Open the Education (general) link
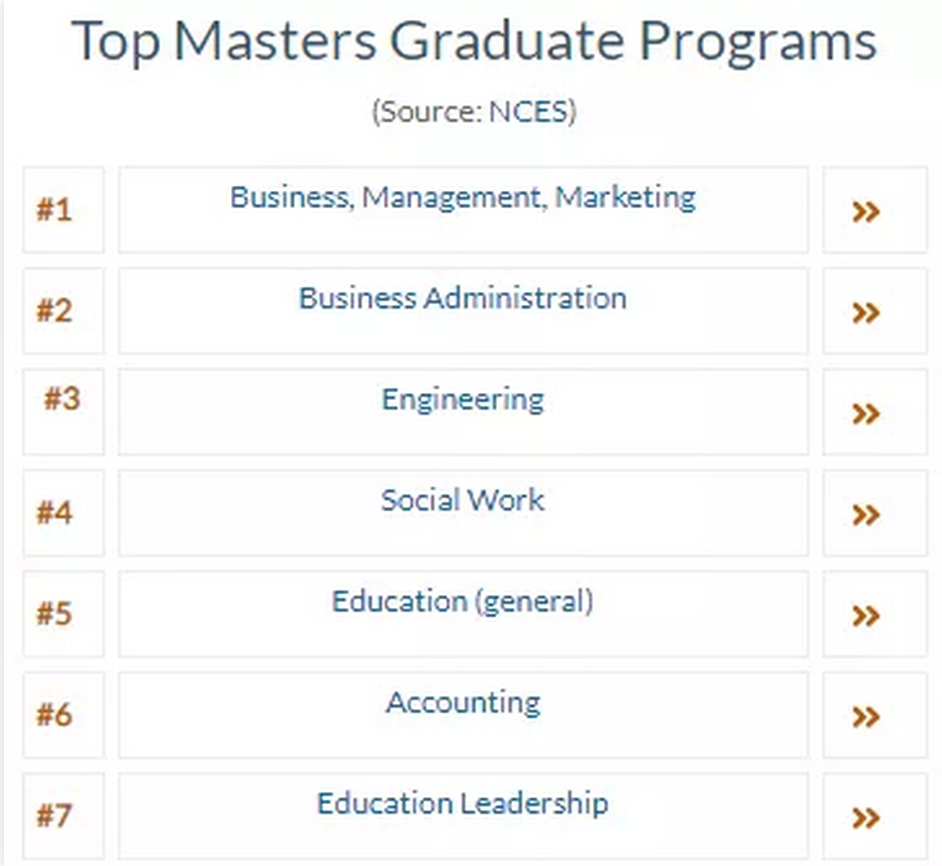 (x=463, y=601)
